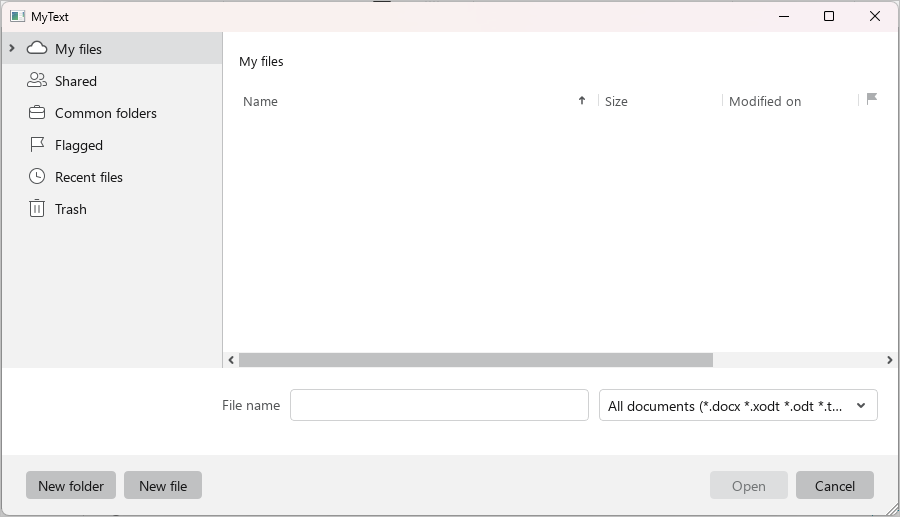The height and width of the screenshot is (517, 900).
Task: Click the My files breadcrumb heading
Action: (x=261, y=61)
